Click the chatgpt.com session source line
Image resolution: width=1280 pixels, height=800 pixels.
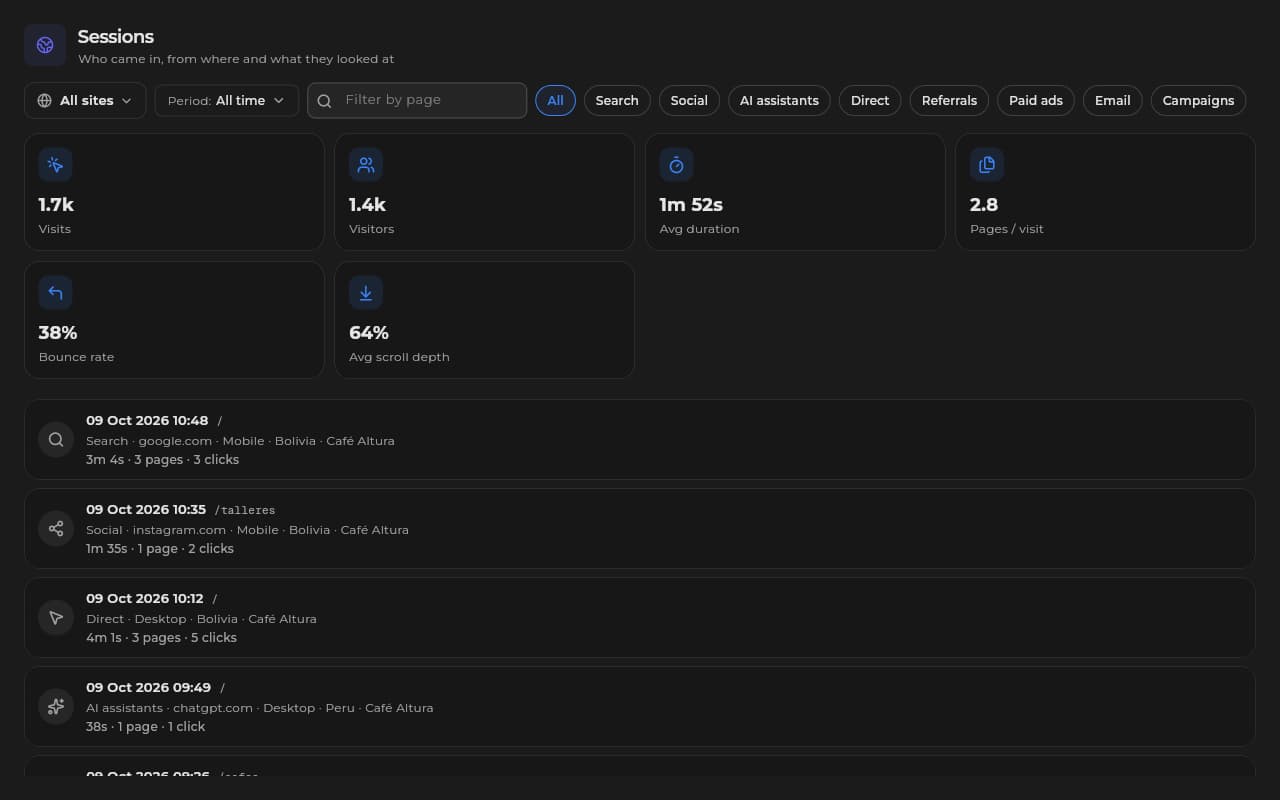click(x=259, y=707)
